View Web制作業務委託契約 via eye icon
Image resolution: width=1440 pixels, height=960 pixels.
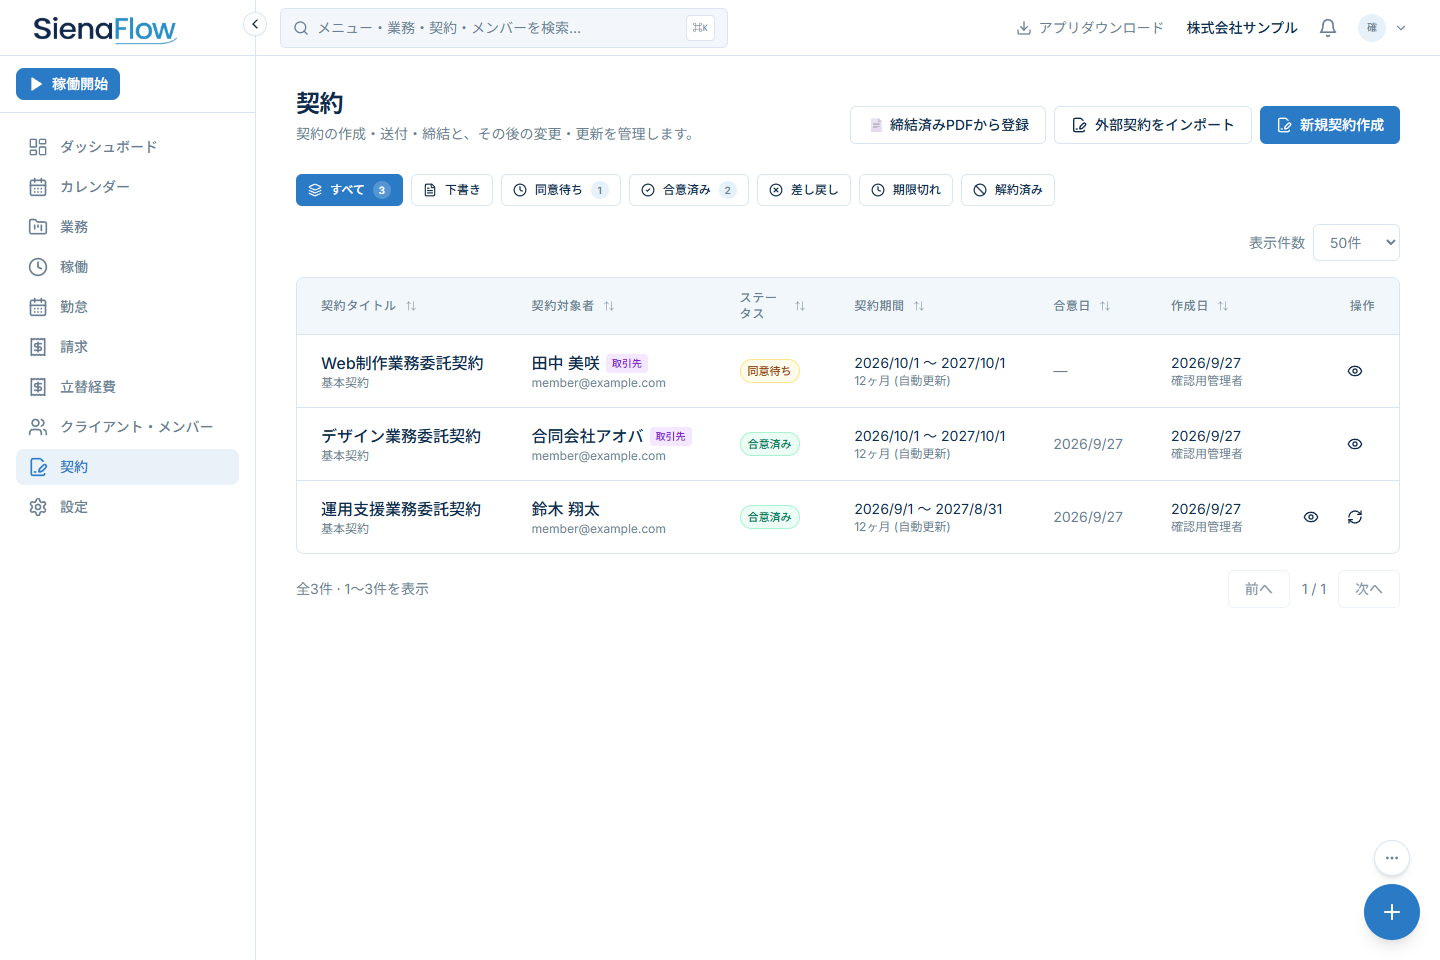click(1355, 371)
